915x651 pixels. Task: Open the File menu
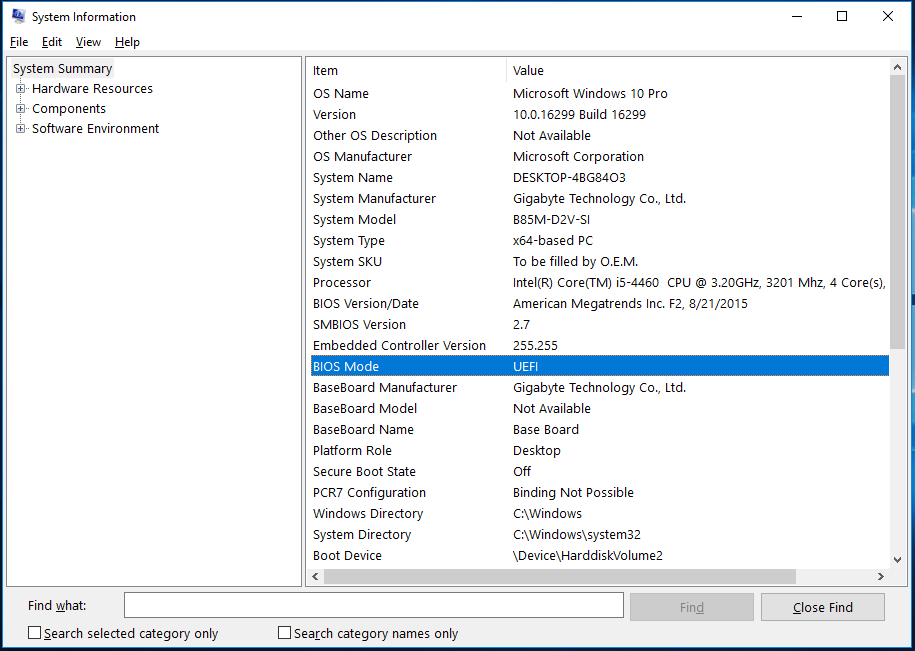pyautogui.click(x=19, y=42)
